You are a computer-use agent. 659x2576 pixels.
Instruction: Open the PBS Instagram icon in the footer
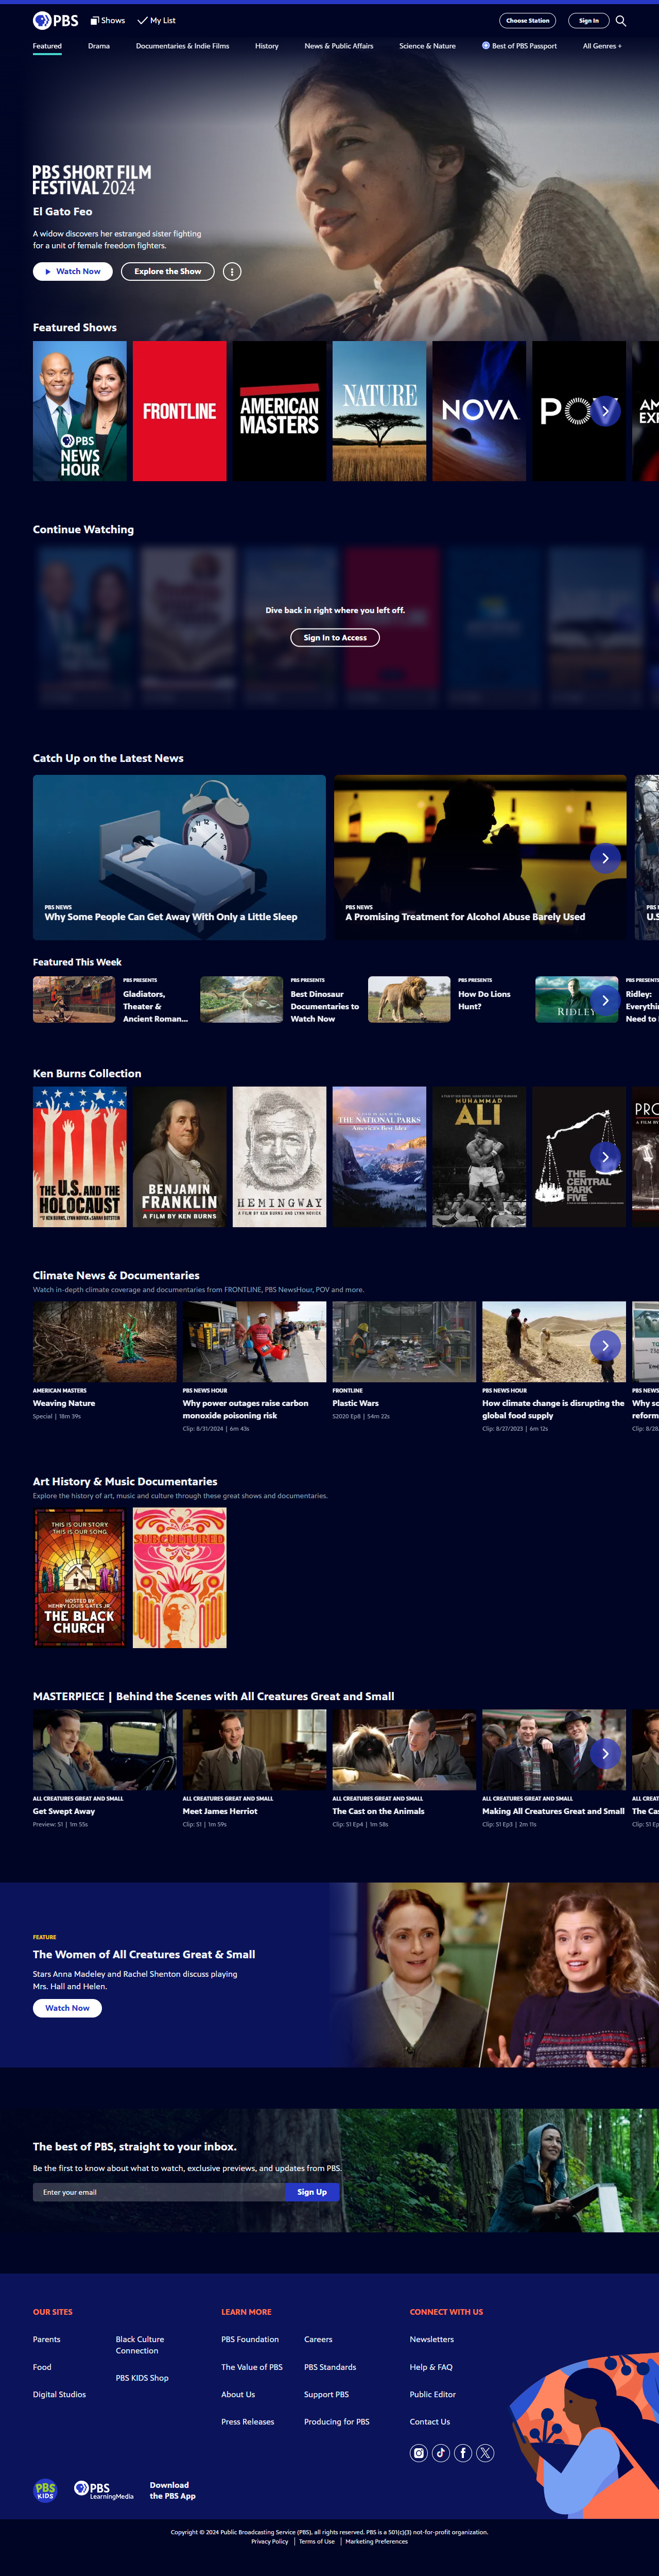(419, 2452)
